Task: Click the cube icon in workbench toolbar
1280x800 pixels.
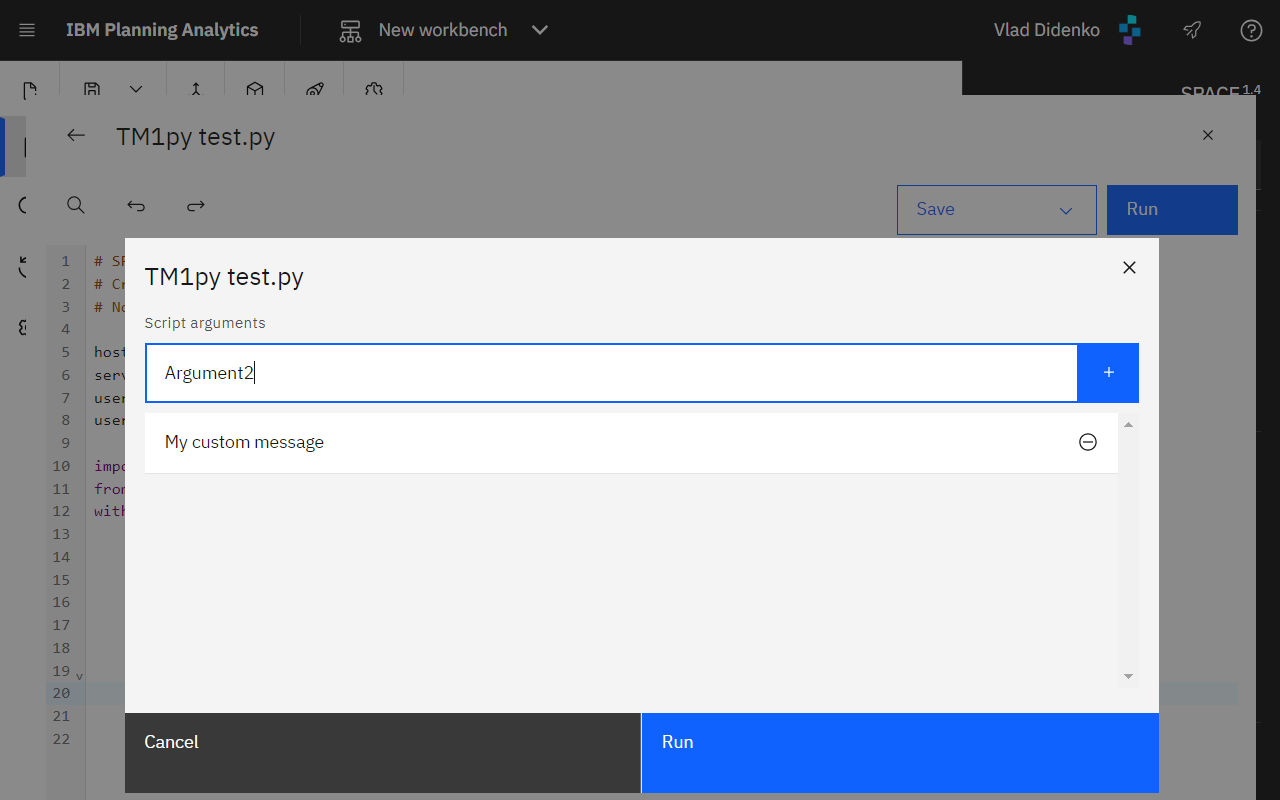Action: point(255,90)
